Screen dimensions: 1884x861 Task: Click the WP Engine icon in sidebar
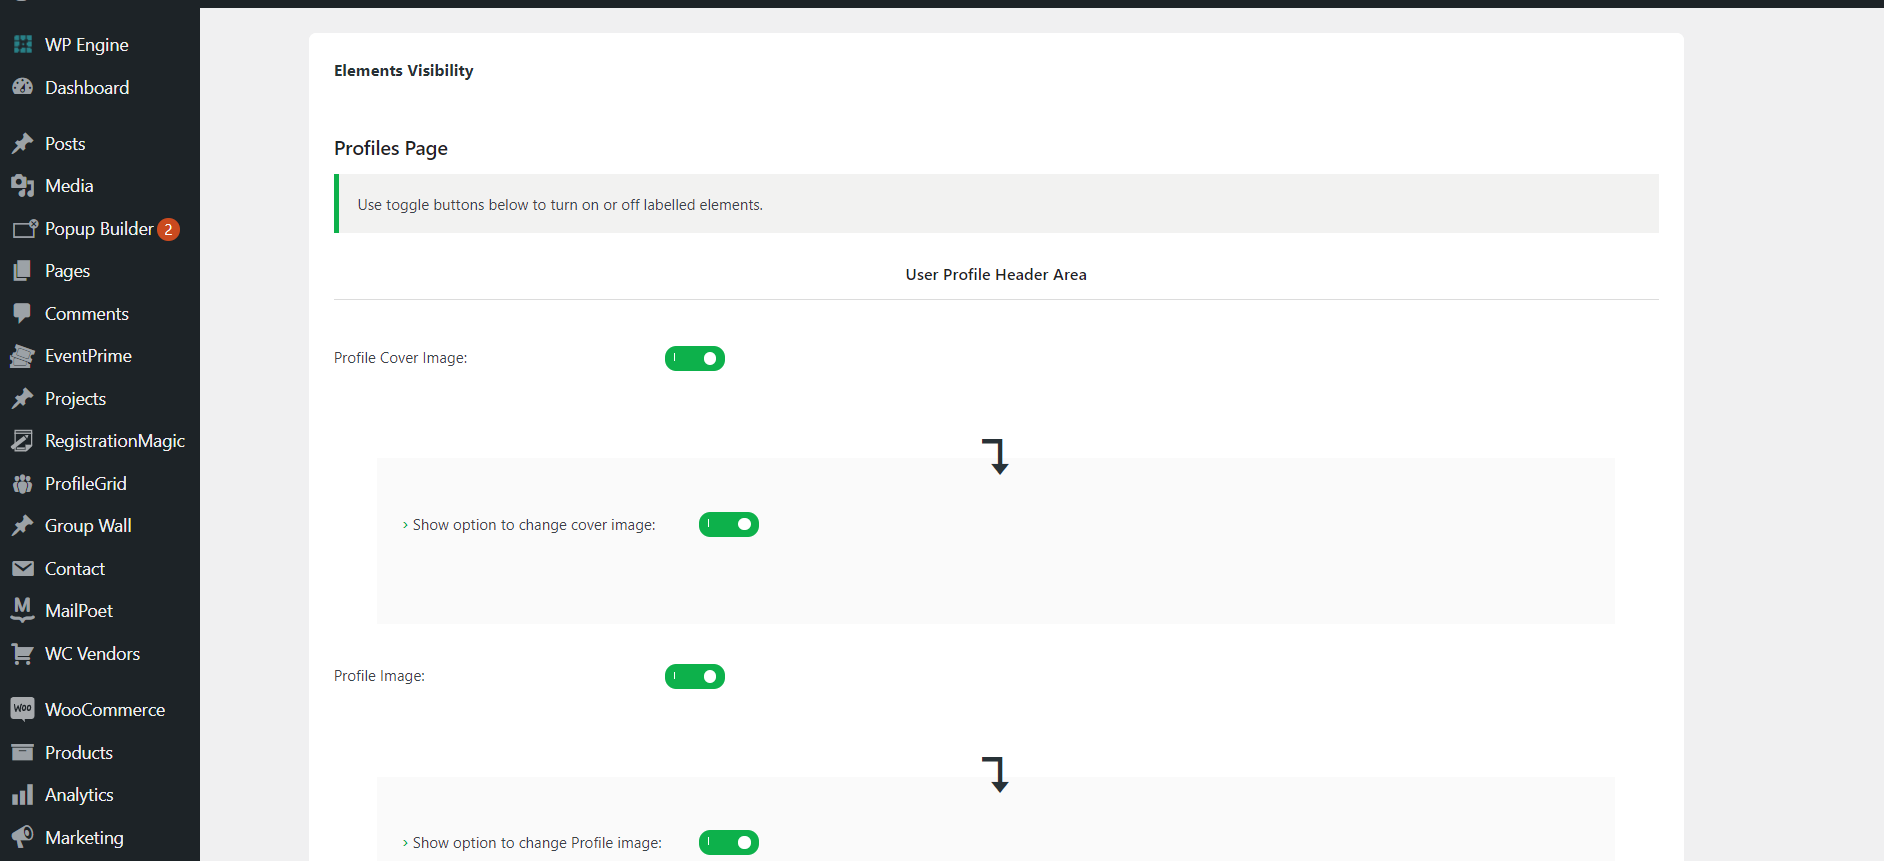(x=22, y=45)
